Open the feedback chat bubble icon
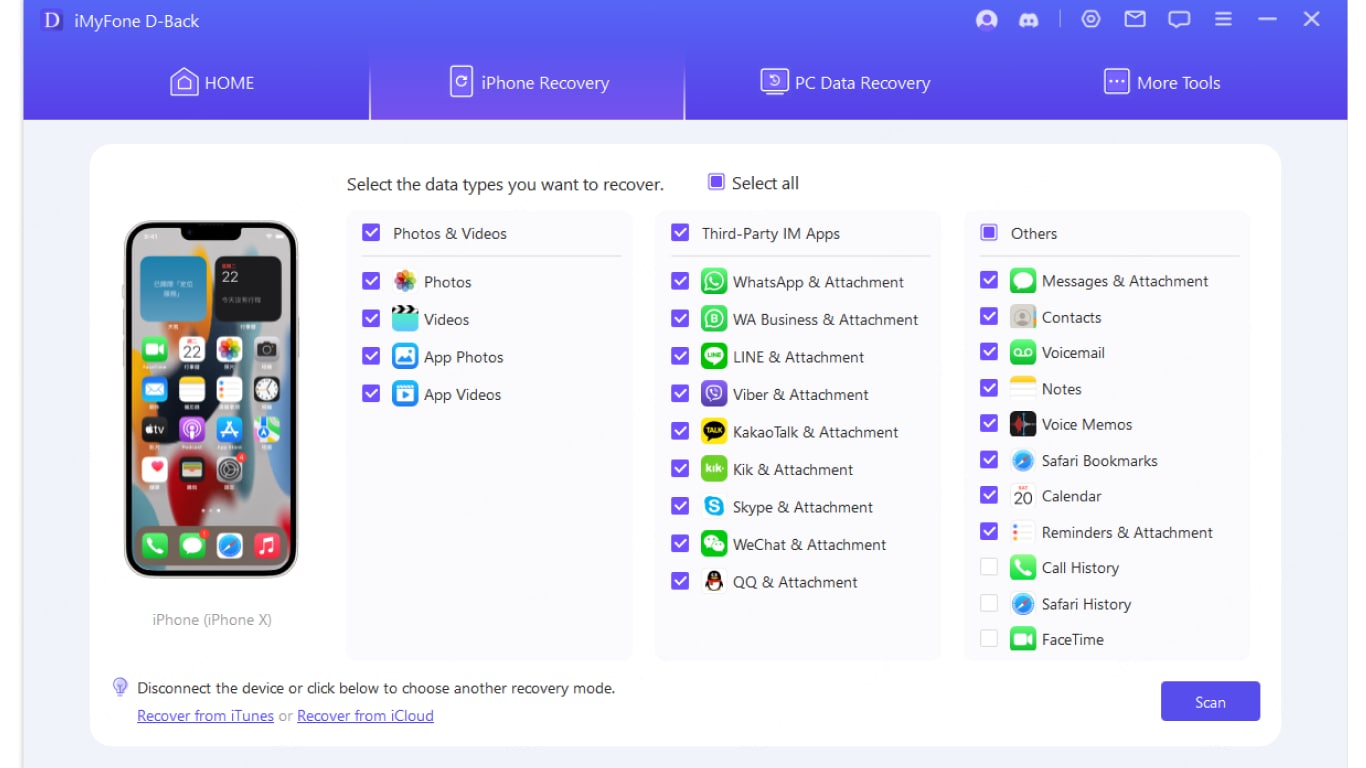The height and width of the screenshot is (768, 1366). [x=1179, y=19]
